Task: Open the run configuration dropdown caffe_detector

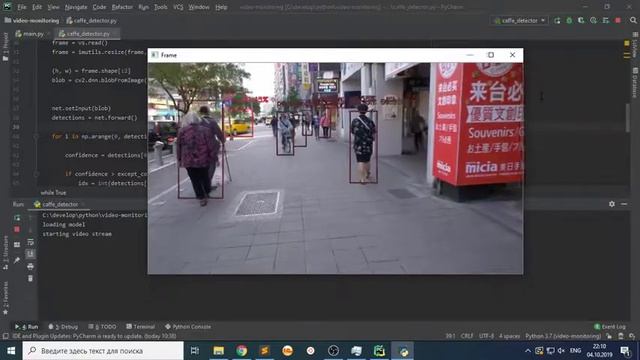Action: pyautogui.click(x=520, y=20)
